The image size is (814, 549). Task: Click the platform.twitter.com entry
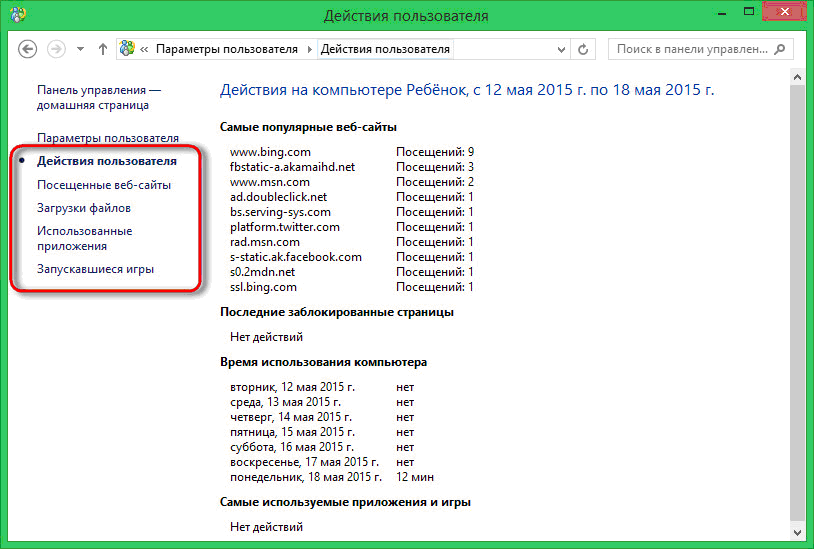284,227
